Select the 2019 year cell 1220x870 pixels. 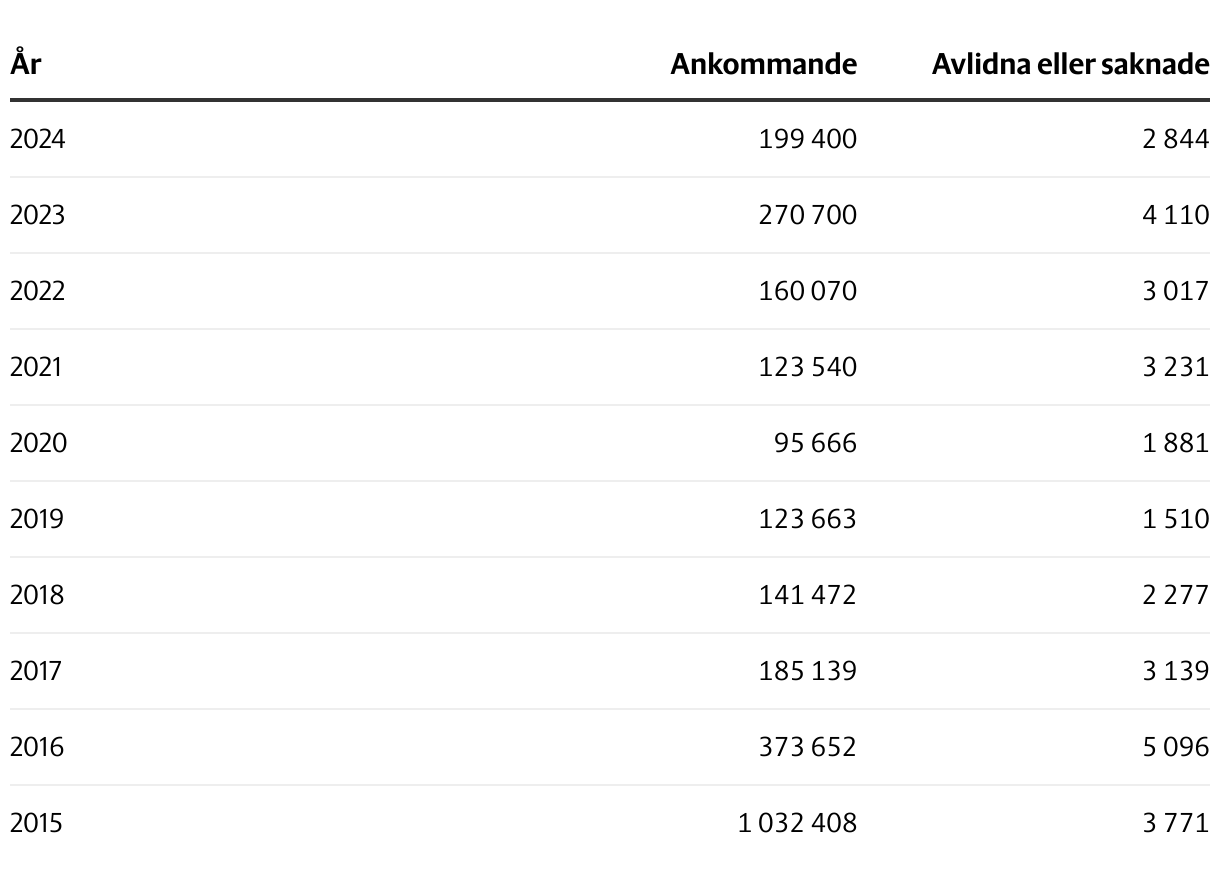click(x=37, y=519)
